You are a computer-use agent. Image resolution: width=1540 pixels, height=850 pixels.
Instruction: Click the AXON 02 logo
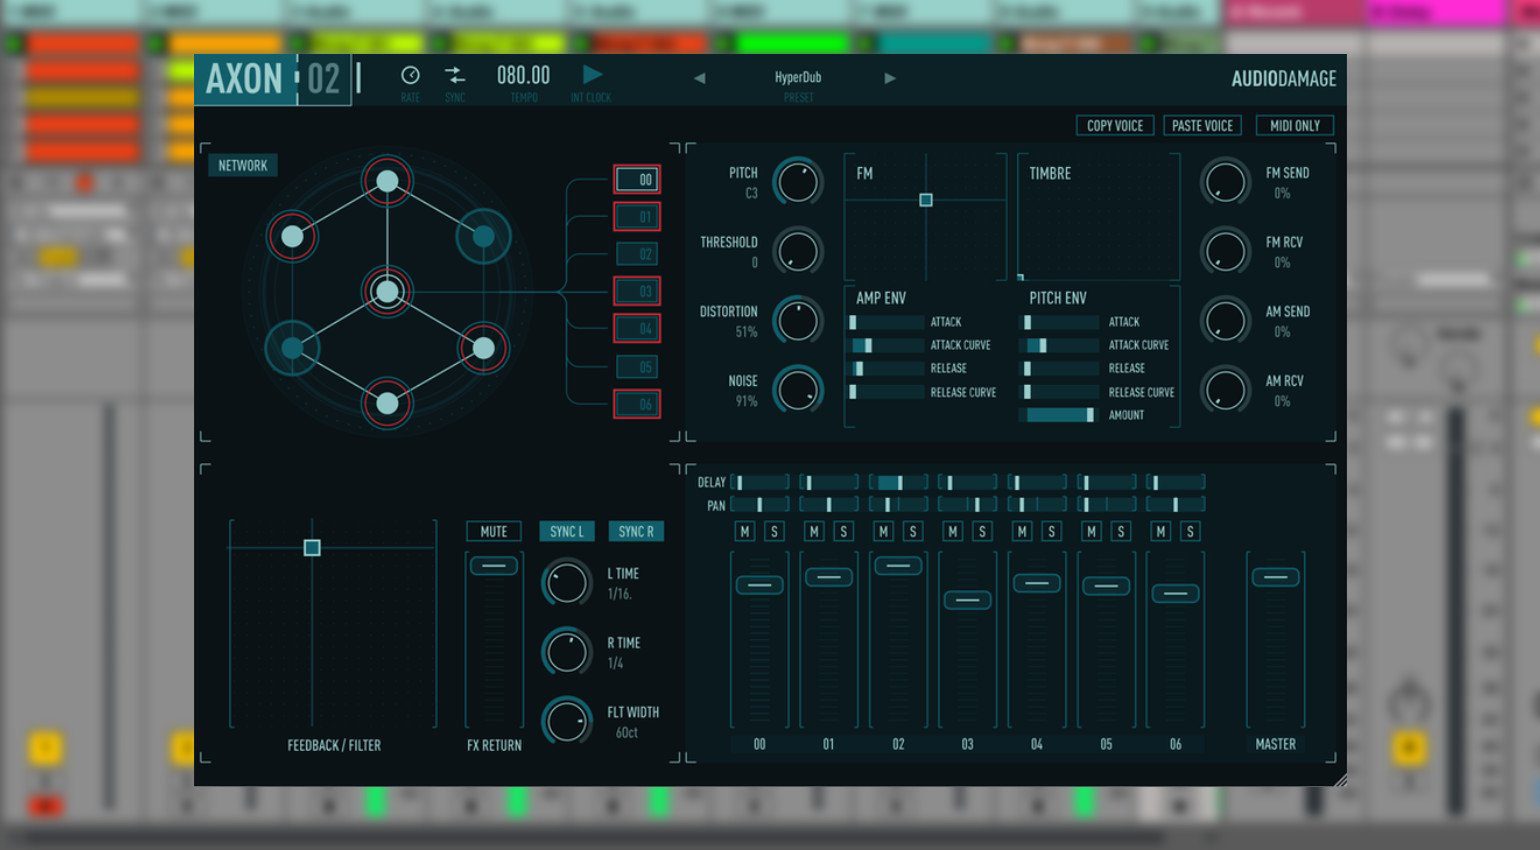click(273, 78)
